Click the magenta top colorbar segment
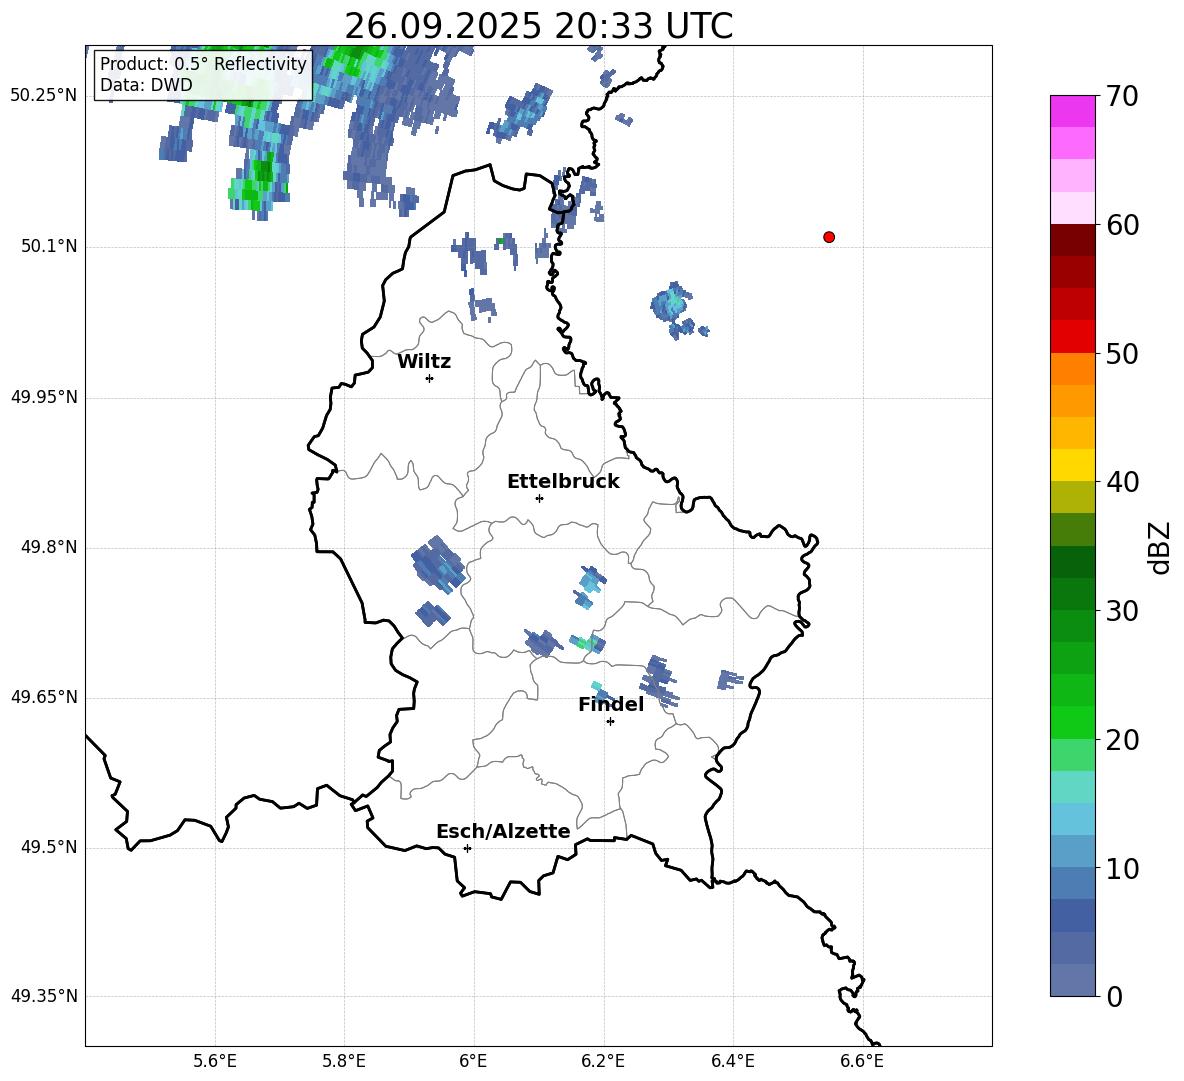Viewport: 1184px width, 1081px height. [1073, 111]
